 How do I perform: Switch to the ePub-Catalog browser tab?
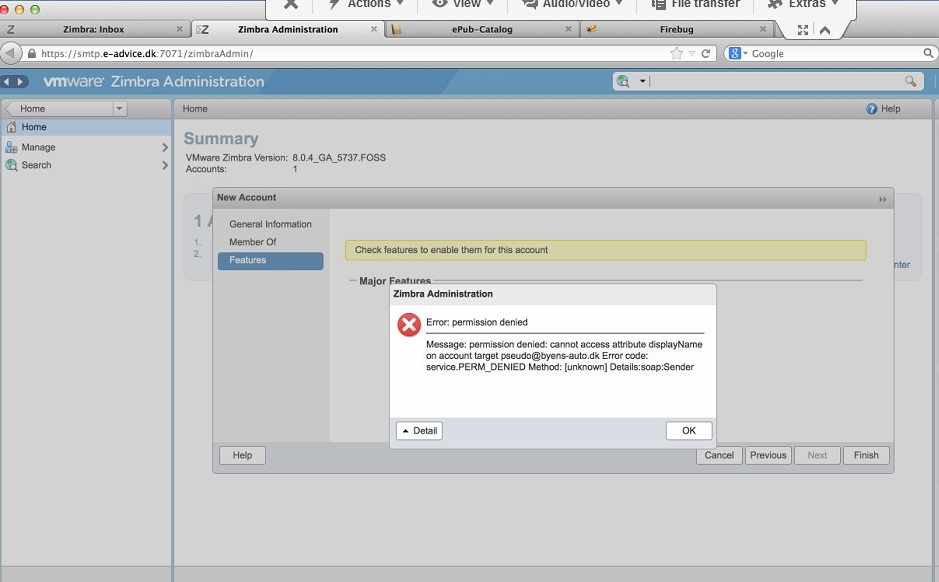pos(482,29)
